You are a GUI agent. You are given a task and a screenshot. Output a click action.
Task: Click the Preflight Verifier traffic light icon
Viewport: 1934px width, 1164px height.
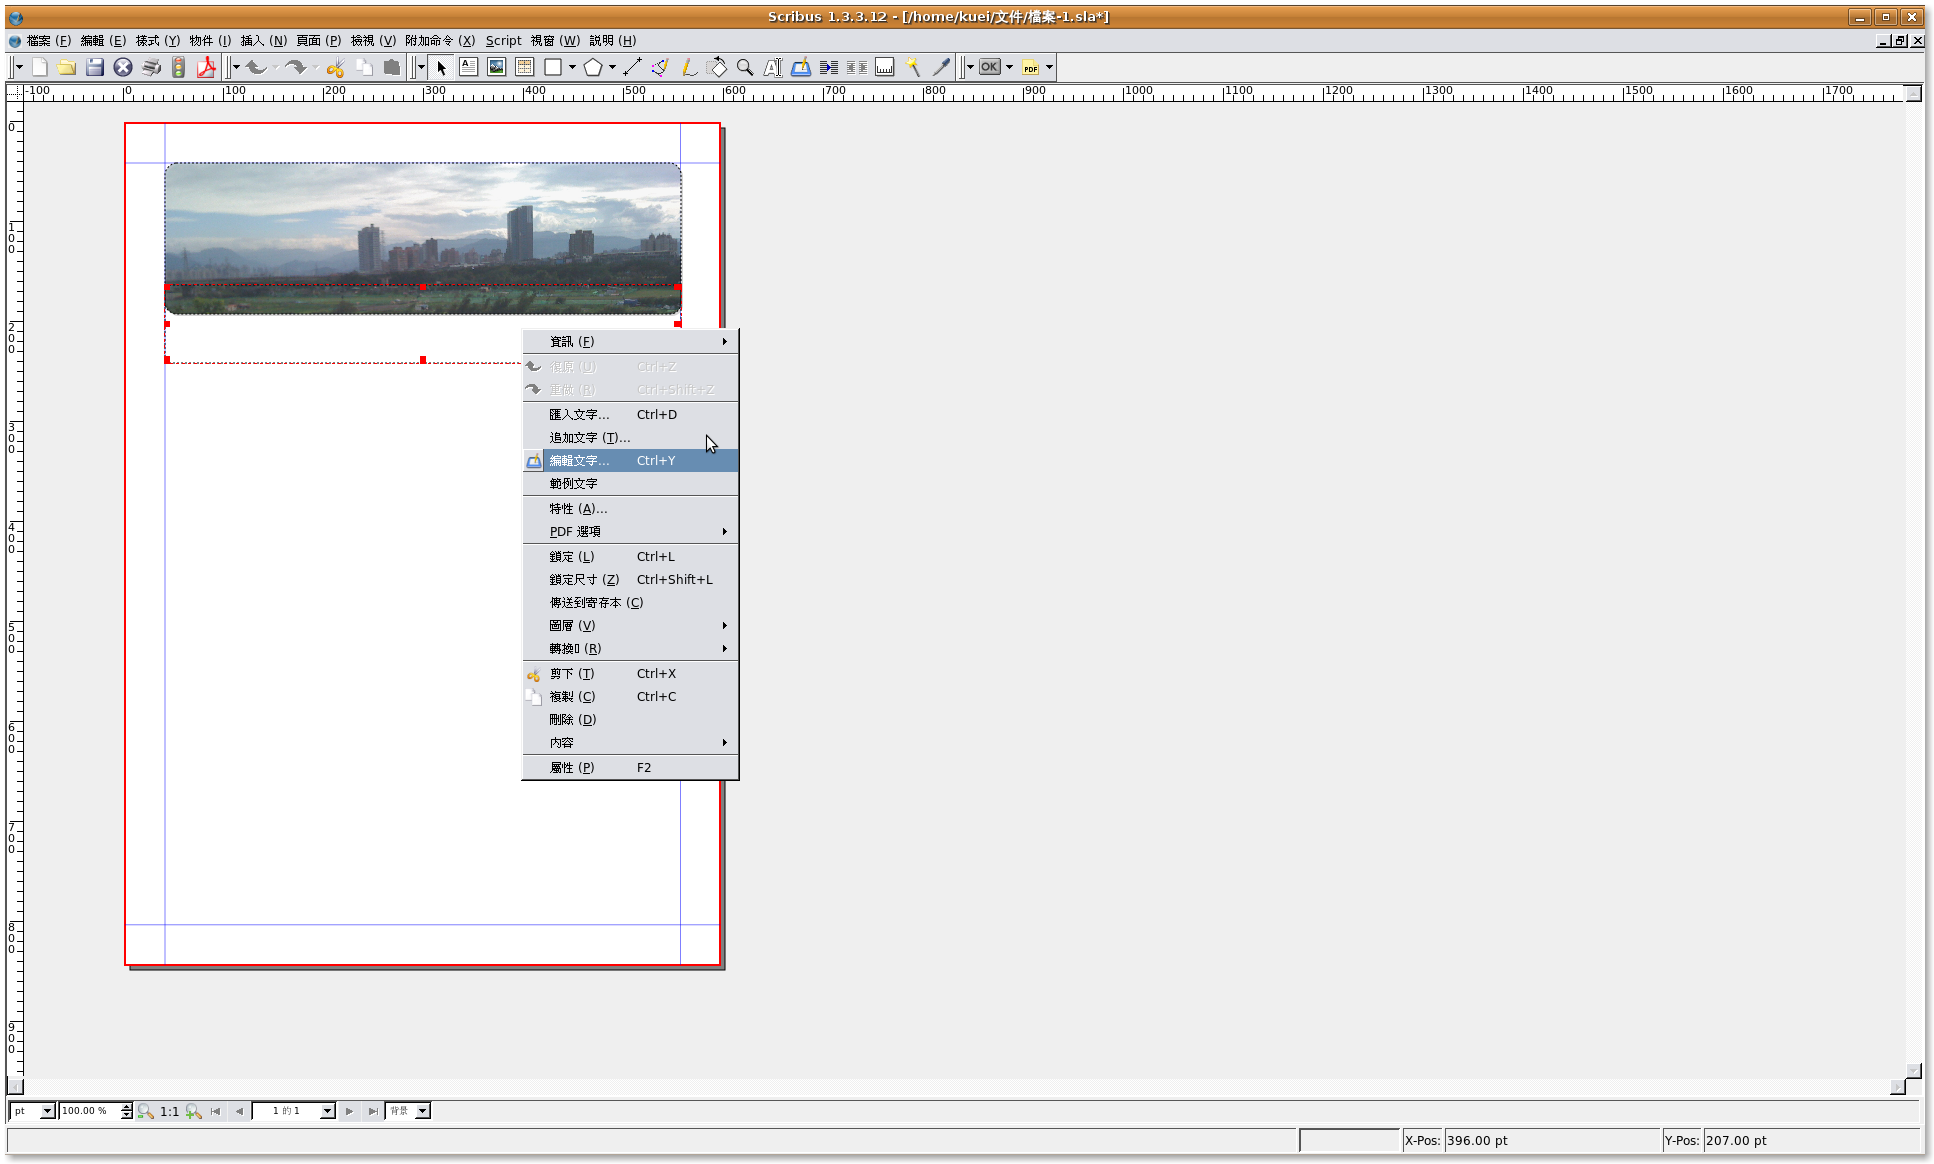(179, 67)
